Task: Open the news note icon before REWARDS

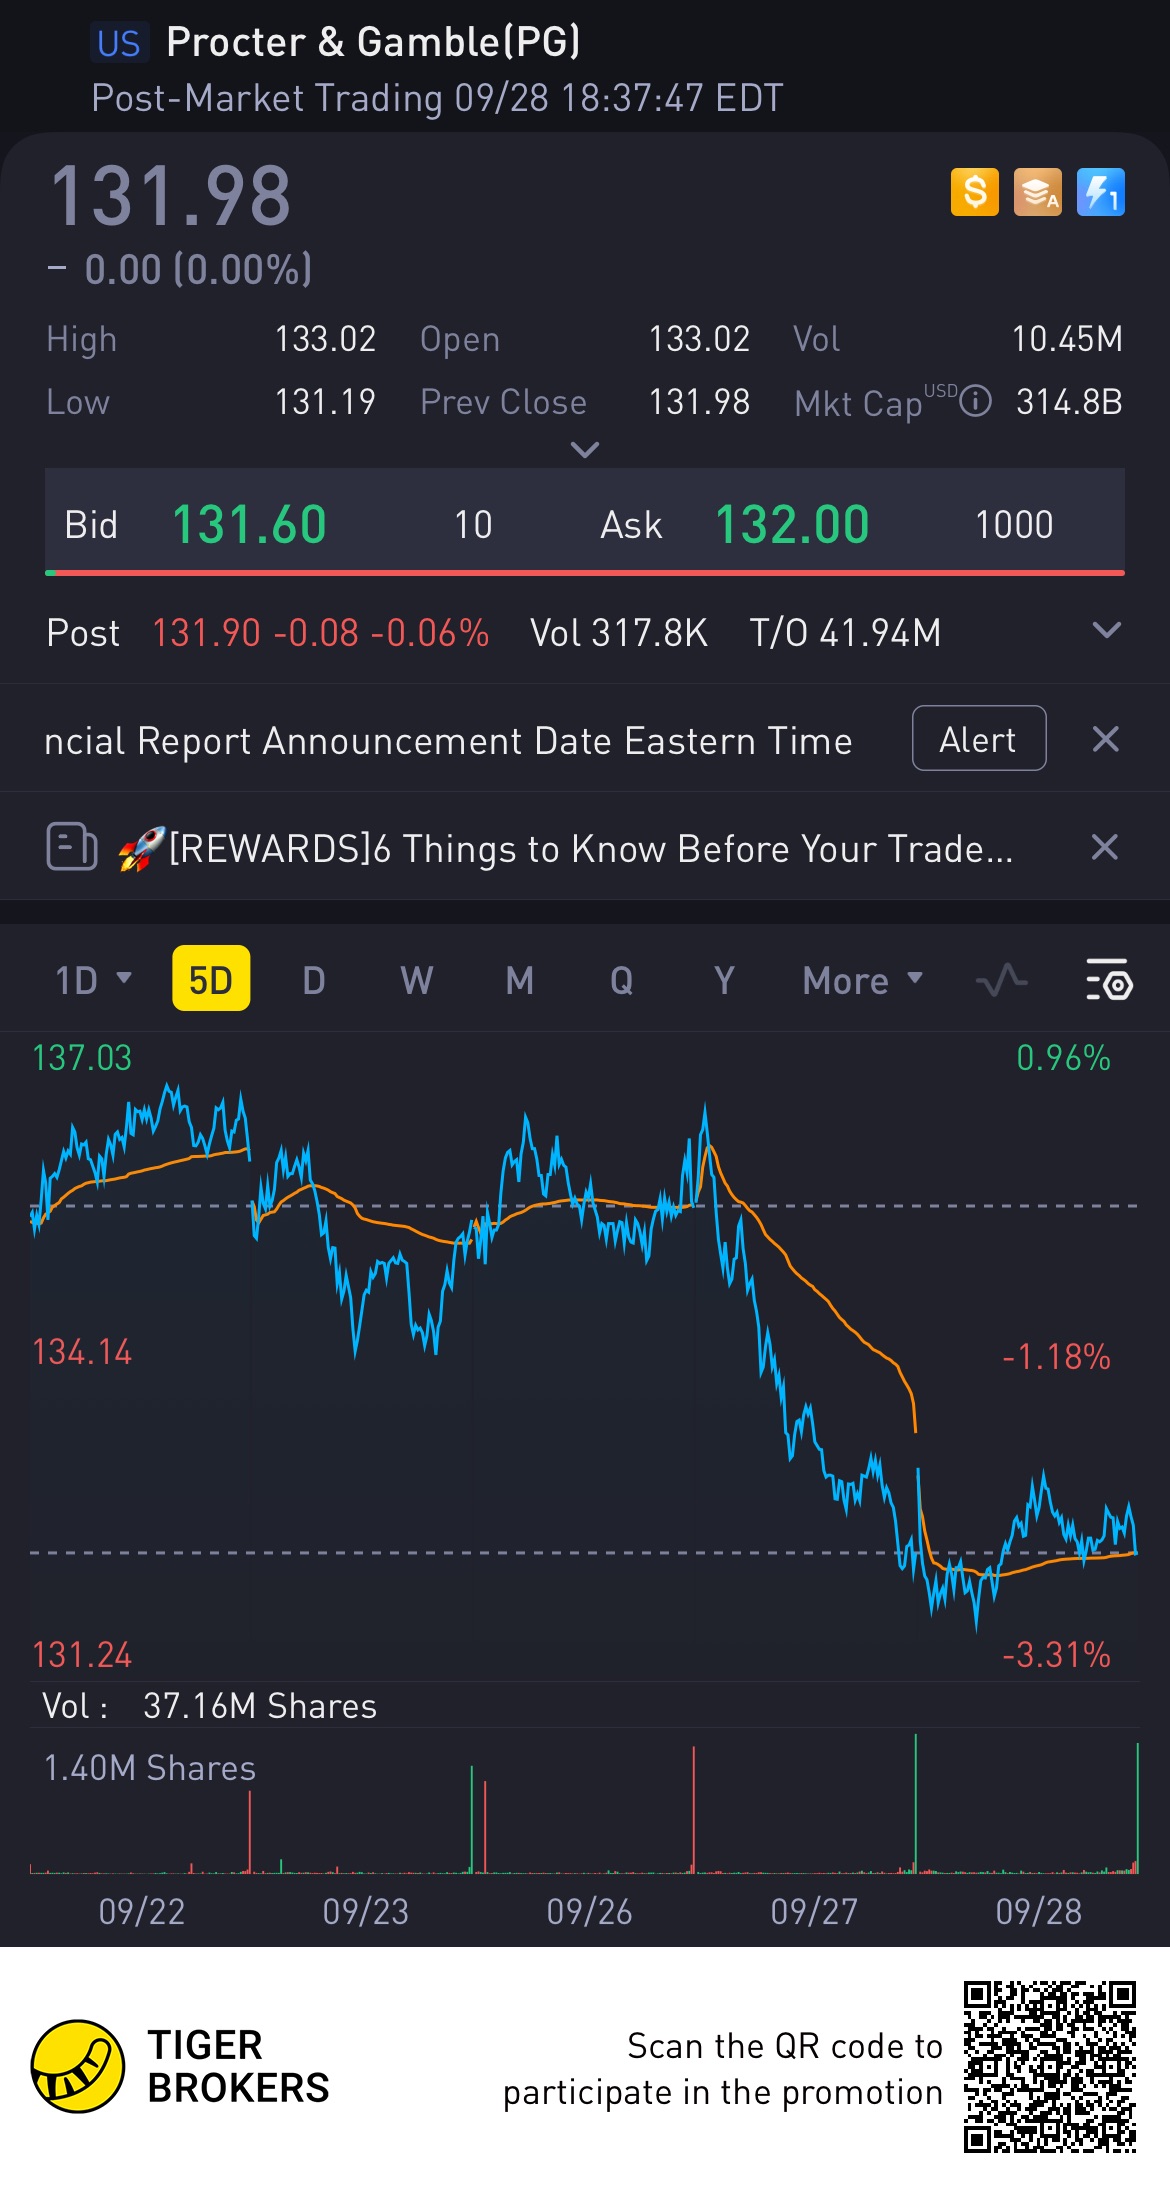Action: click(x=72, y=847)
